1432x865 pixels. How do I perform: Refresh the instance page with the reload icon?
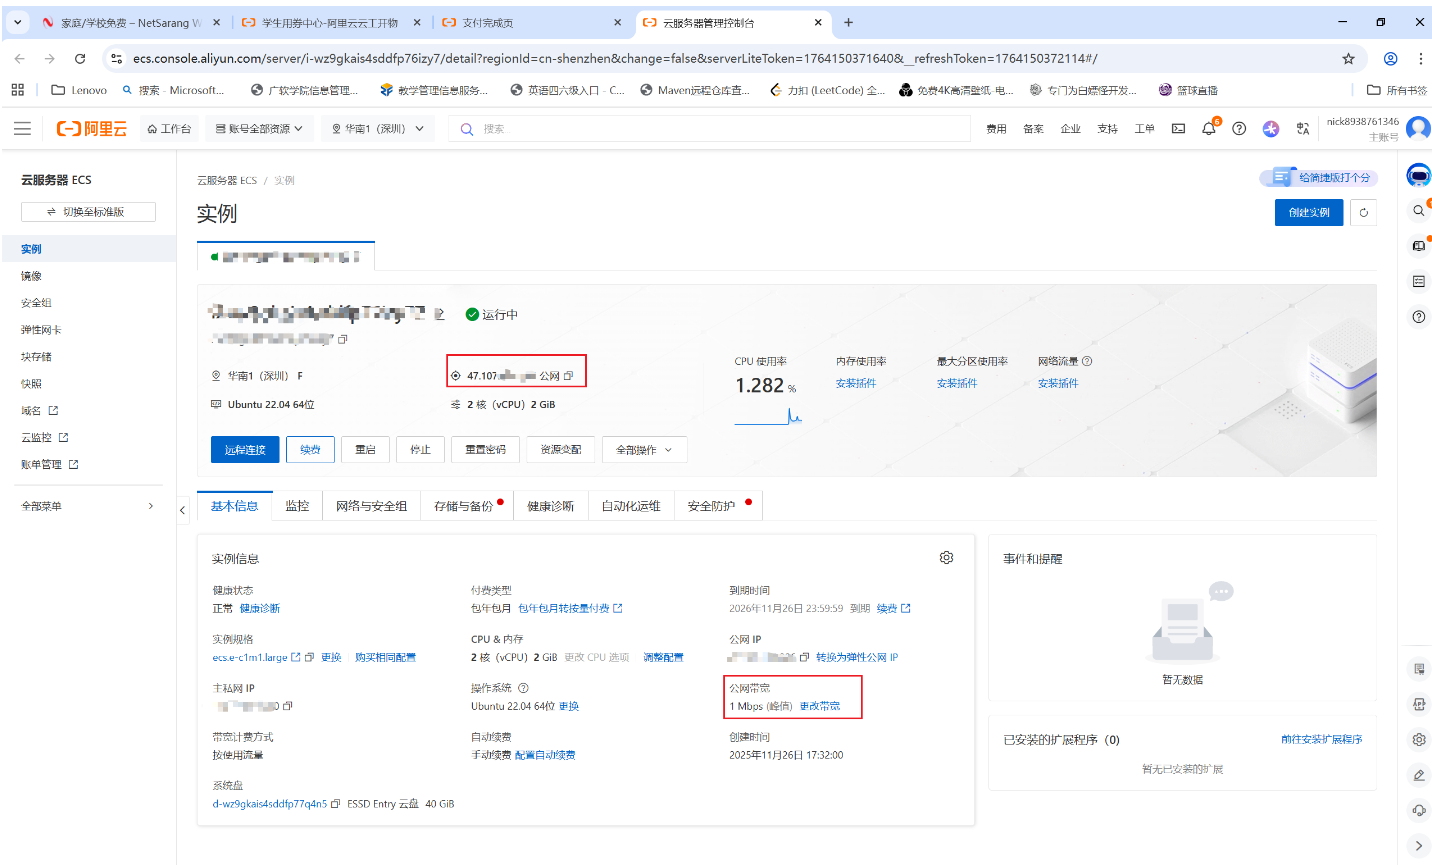click(1364, 212)
